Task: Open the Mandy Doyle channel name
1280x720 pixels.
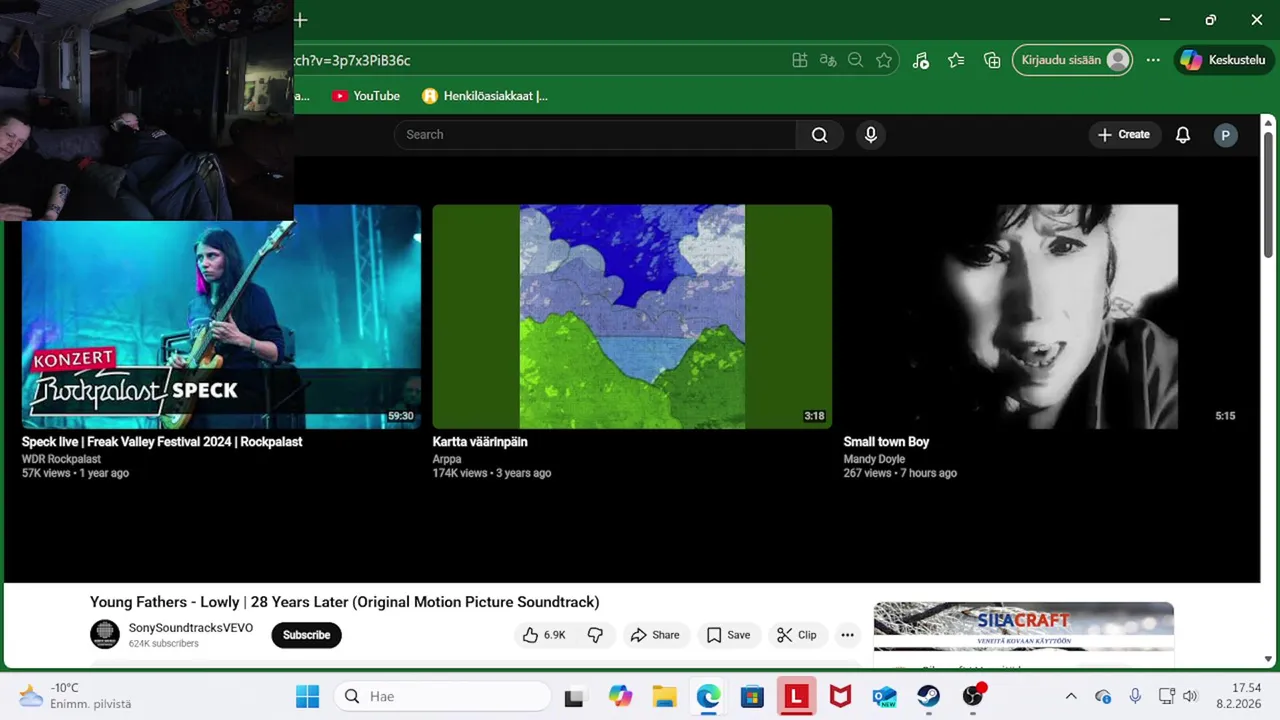Action: point(874,459)
